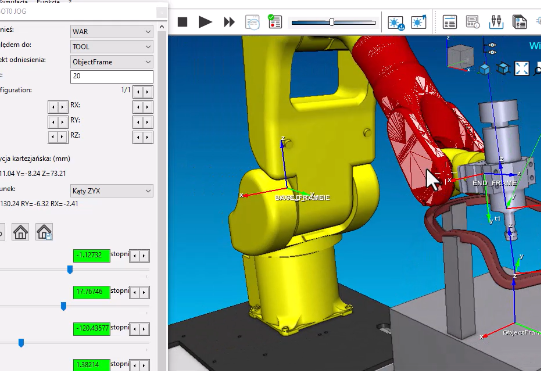Click the plain home position icon
541x371 pixels.
click(x=20, y=232)
